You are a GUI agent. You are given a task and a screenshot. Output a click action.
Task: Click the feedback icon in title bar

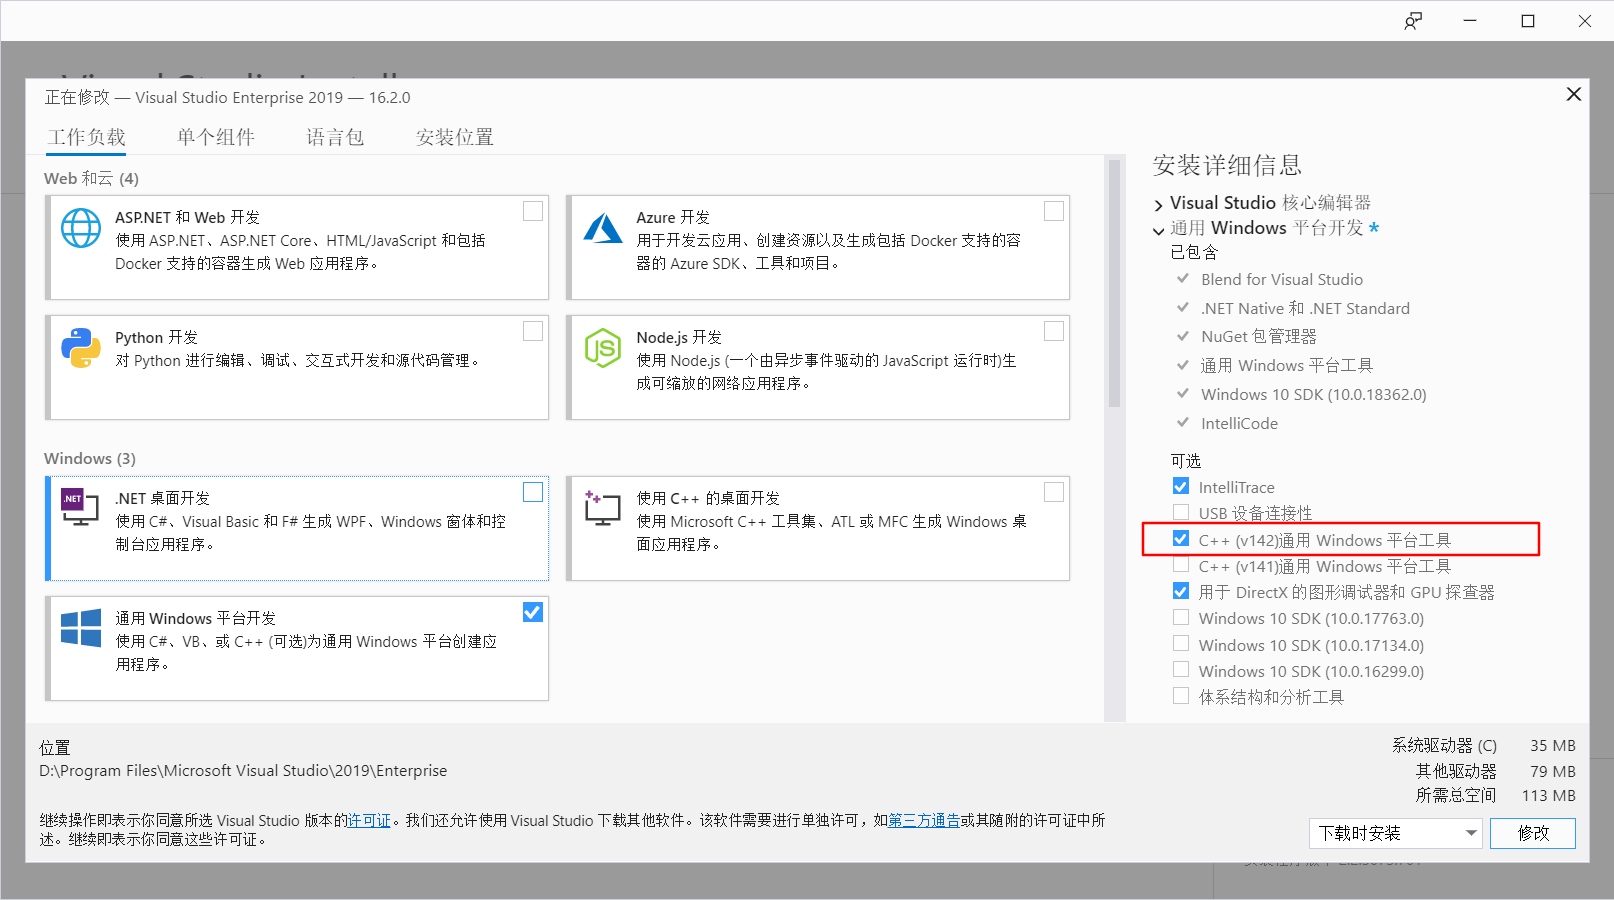(1413, 21)
